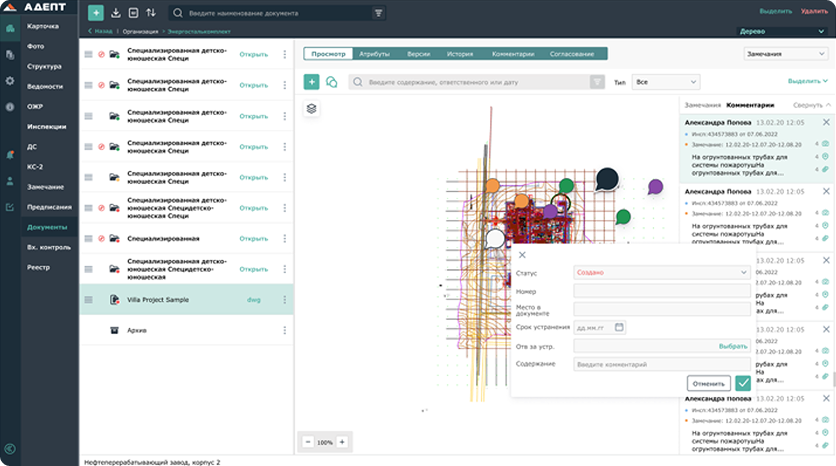The height and width of the screenshot is (466, 836).
Task: Select Замечания tab in right panel
Action: point(702,105)
